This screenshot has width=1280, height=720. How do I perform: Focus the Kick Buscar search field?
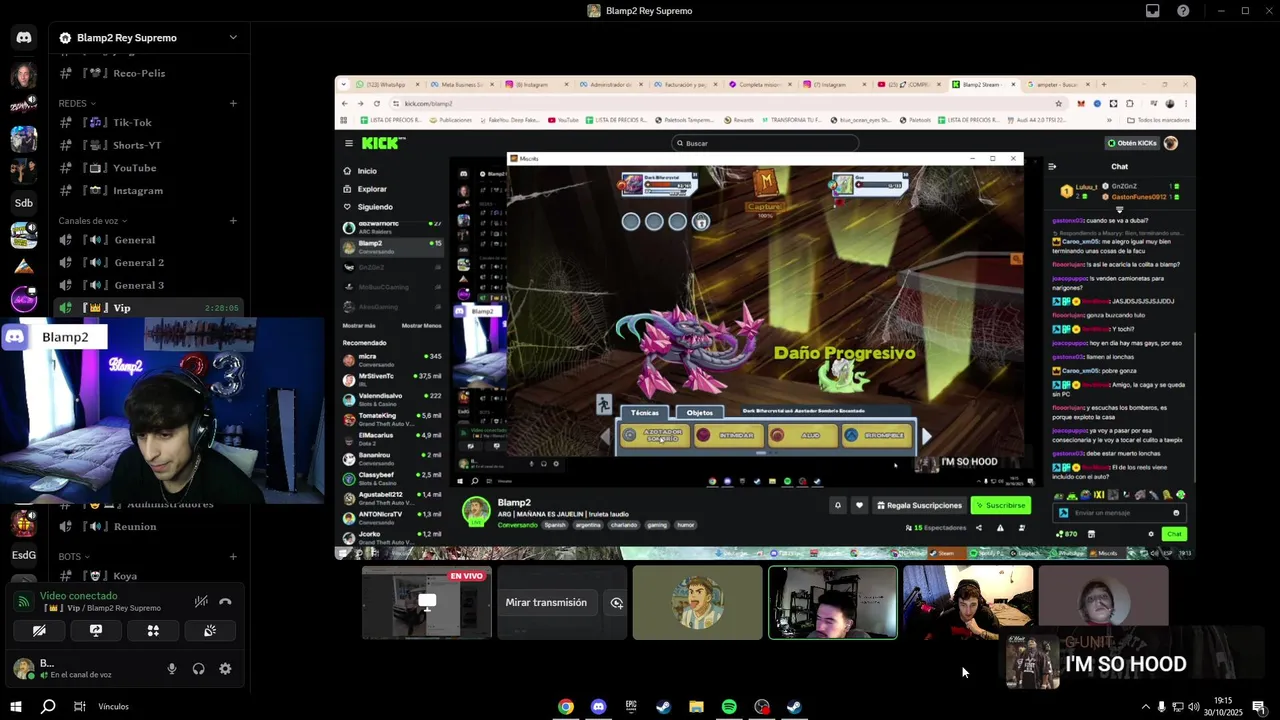point(765,143)
